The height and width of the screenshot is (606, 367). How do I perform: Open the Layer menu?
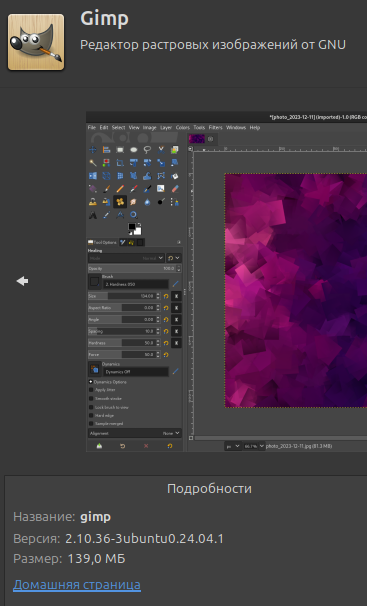click(166, 128)
